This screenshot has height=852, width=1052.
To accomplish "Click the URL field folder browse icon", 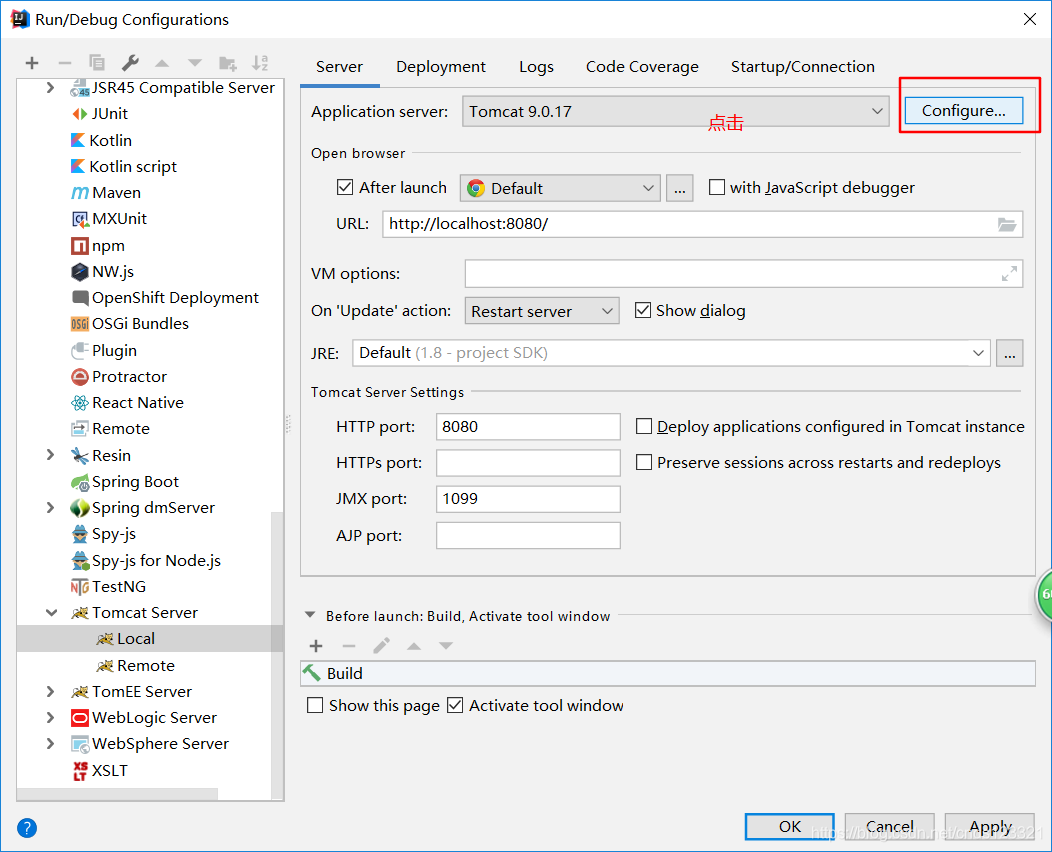I will pyautogui.click(x=1006, y=224).
